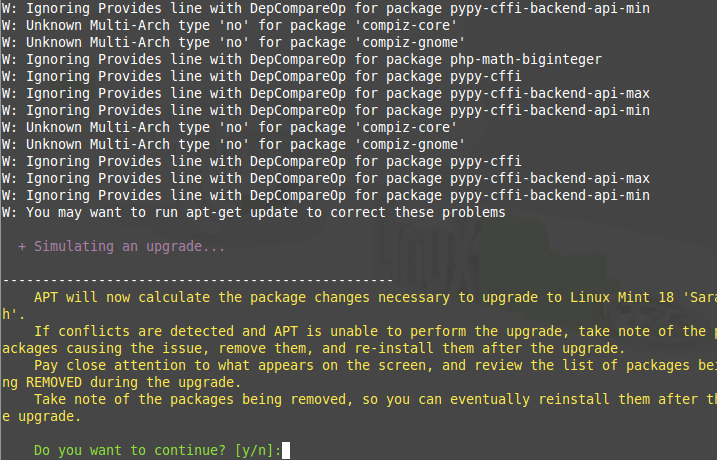Click the terminal cursor after the y/n prompt
Viewport: 717px width, 460px height.
tap(286, 451)
